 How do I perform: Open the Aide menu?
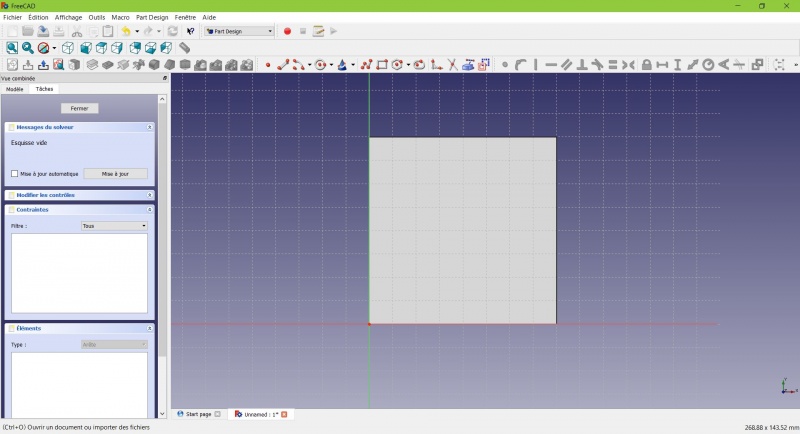pos(209,17)
